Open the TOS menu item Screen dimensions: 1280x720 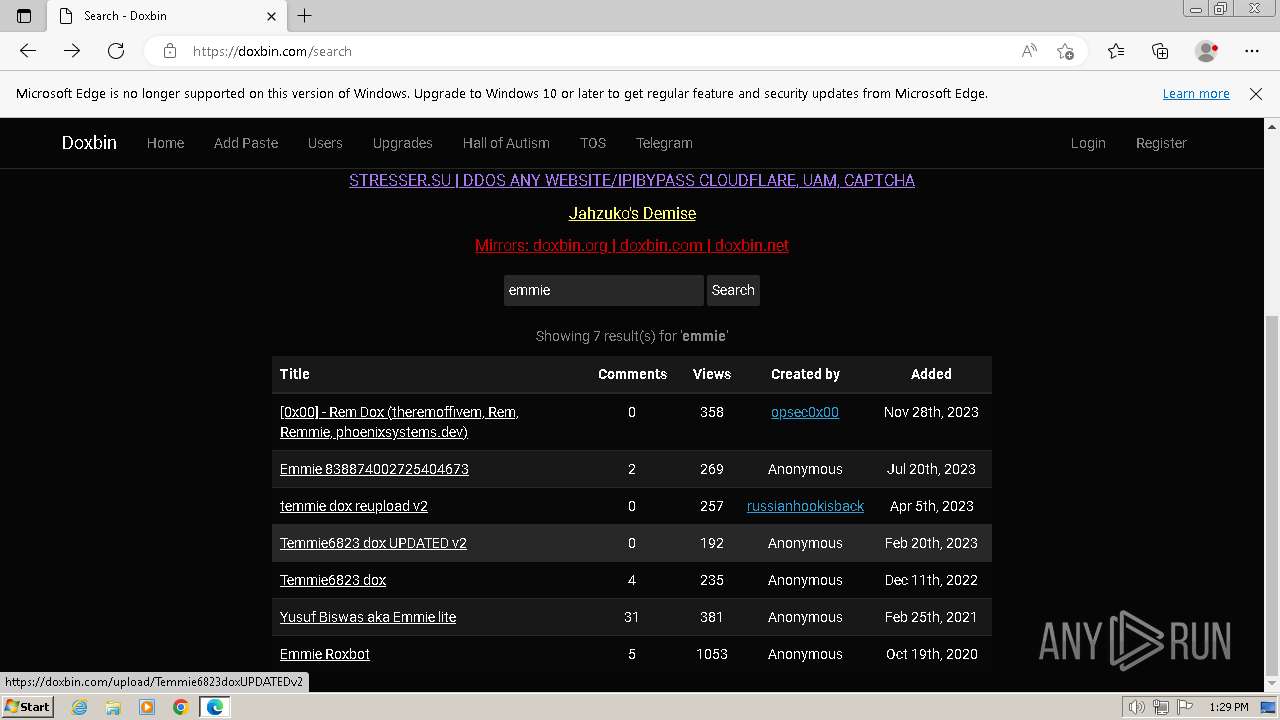click(593, 143)
